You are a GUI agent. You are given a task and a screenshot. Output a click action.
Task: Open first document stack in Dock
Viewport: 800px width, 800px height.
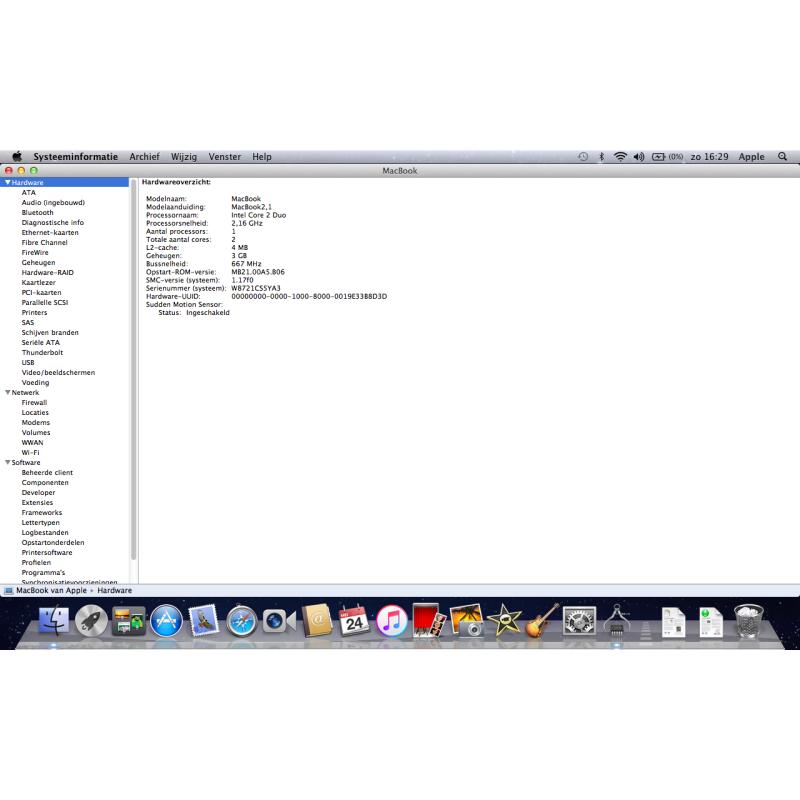pos(673,621)
